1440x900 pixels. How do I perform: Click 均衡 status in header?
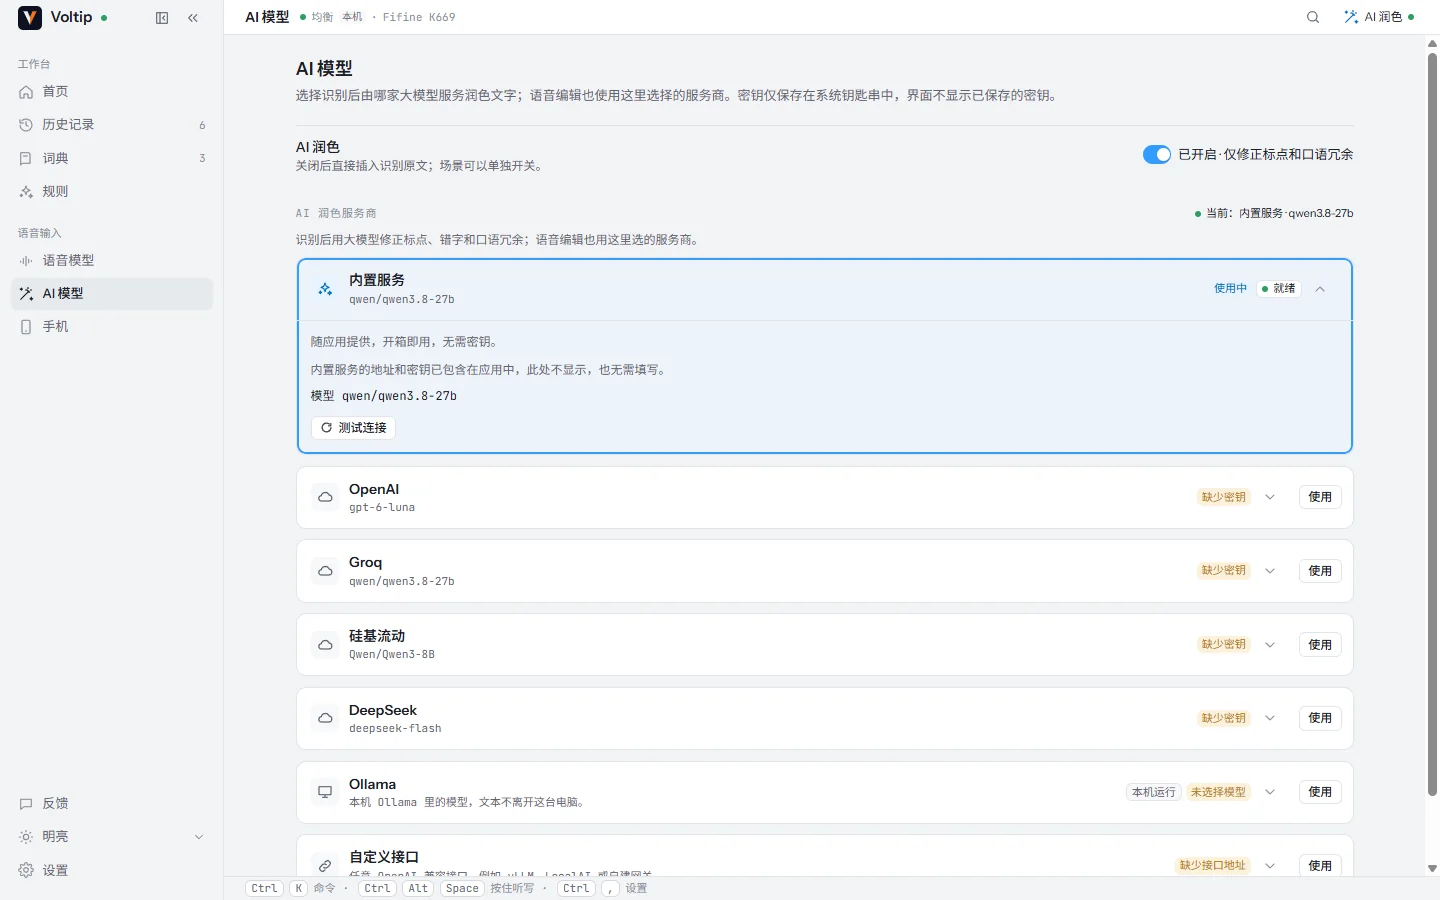click(x=317, y=17)
